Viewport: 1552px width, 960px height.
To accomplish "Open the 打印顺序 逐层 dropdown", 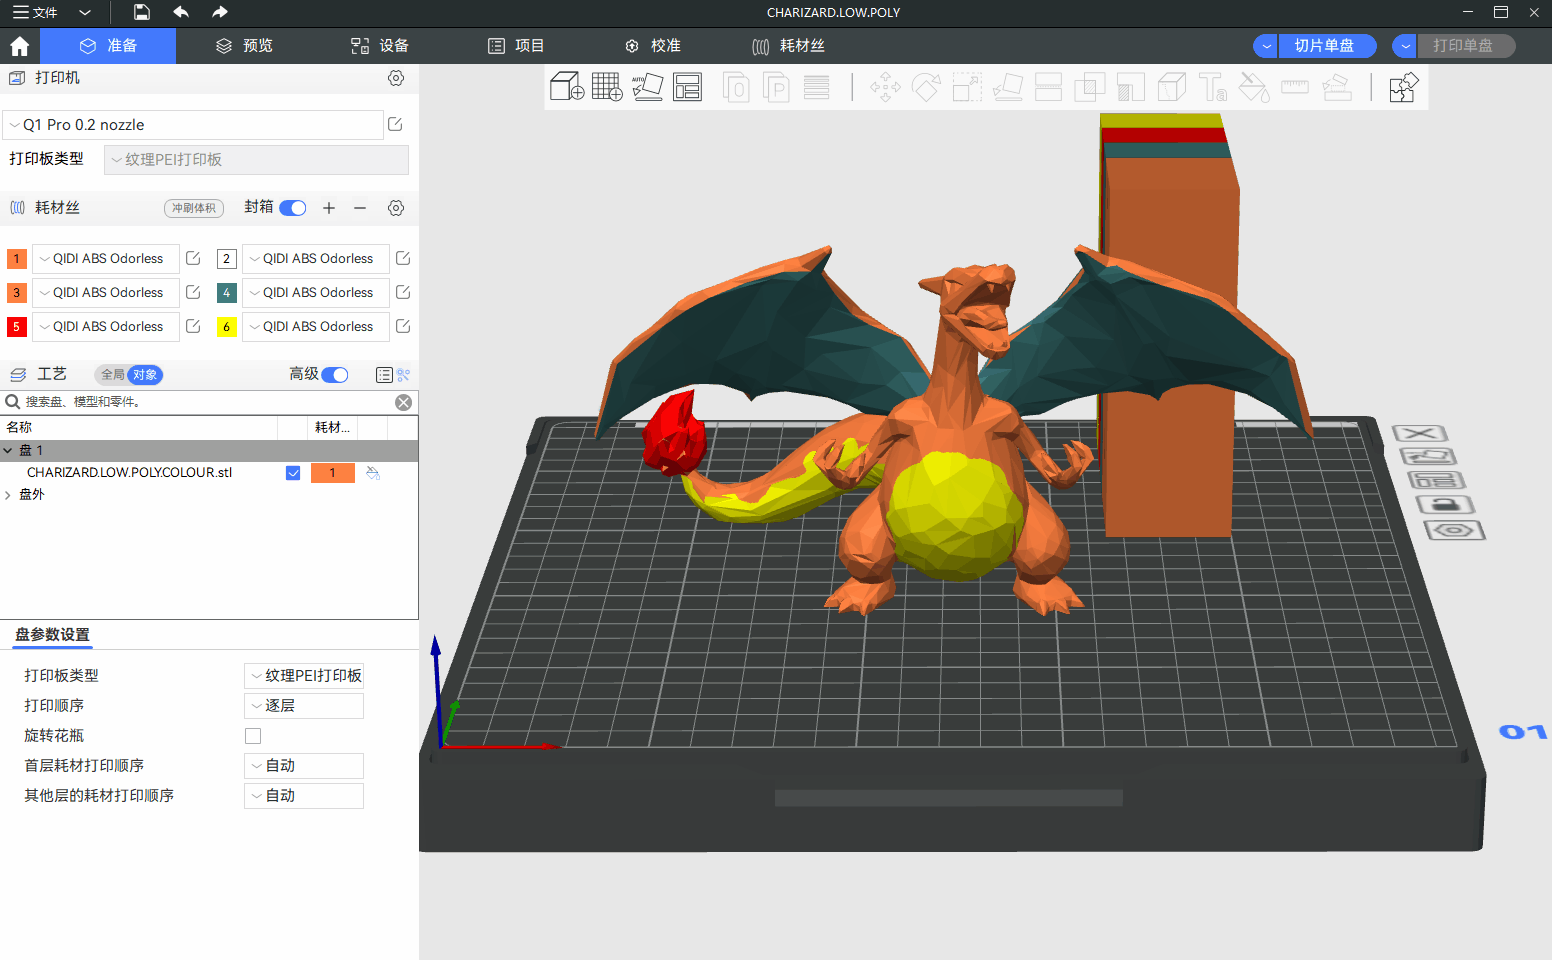I will click(x=304, y=706).
